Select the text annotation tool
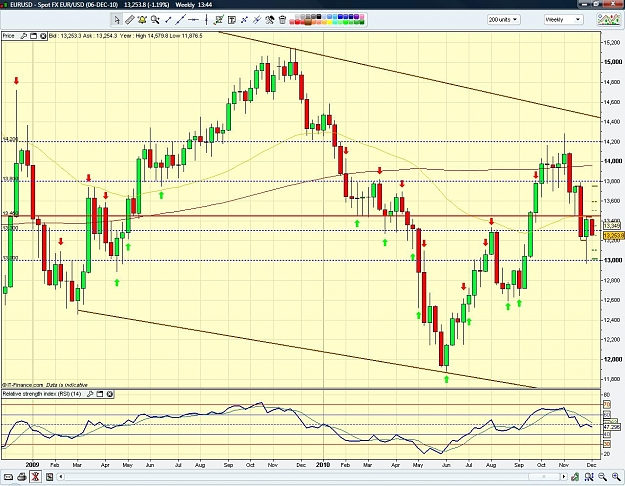This screenshot has height=486, width=625. pyautogui.click(x=232, y=20)
